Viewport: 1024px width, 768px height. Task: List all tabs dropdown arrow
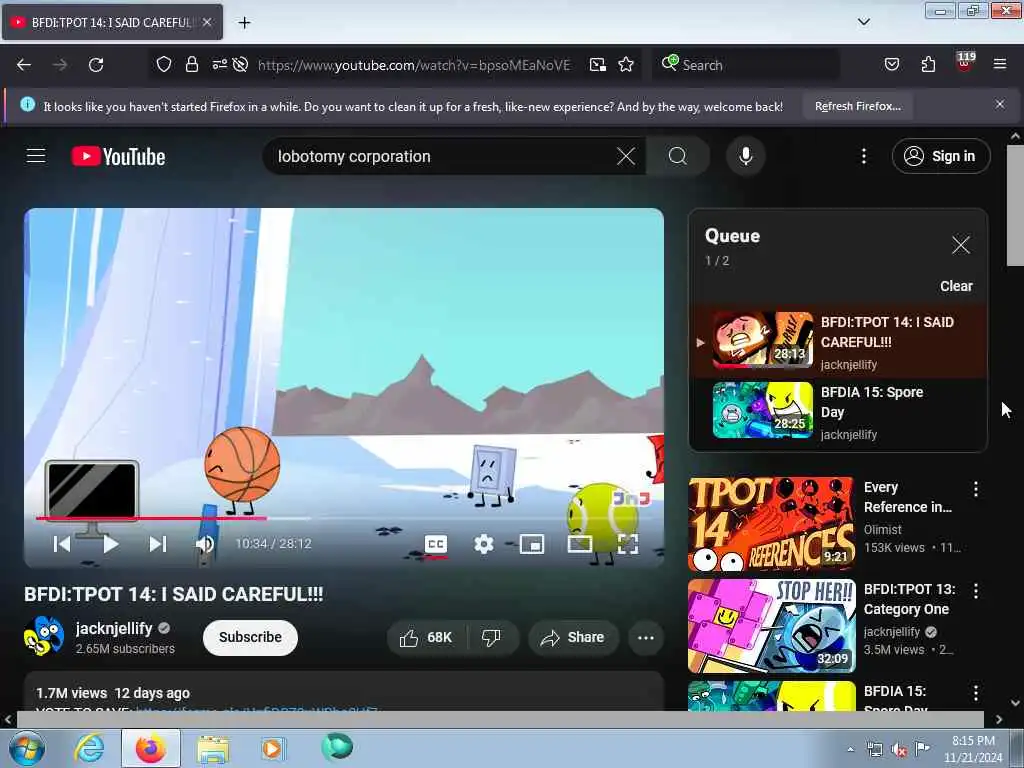click(863, 22)
